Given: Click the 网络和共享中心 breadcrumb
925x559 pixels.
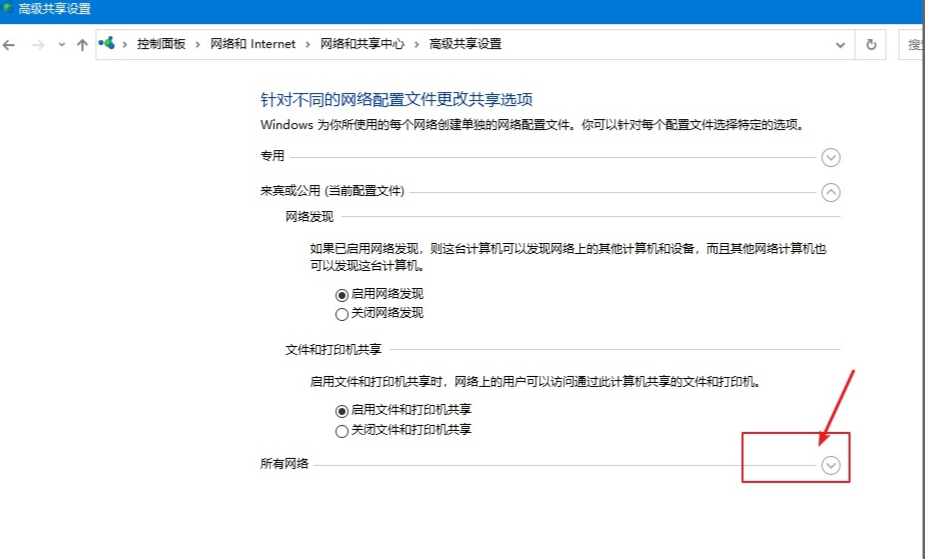Looking at the screenshot, I should pos(362,45).
